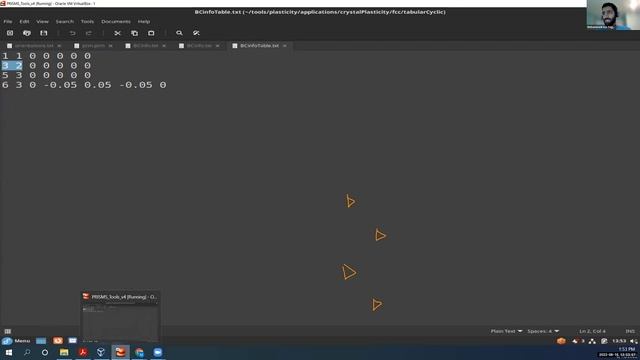Viewport: 640px width, 360px height.
Task: Click the Ln 2, Col 4 status indicator
Action: tap(592, 331)
